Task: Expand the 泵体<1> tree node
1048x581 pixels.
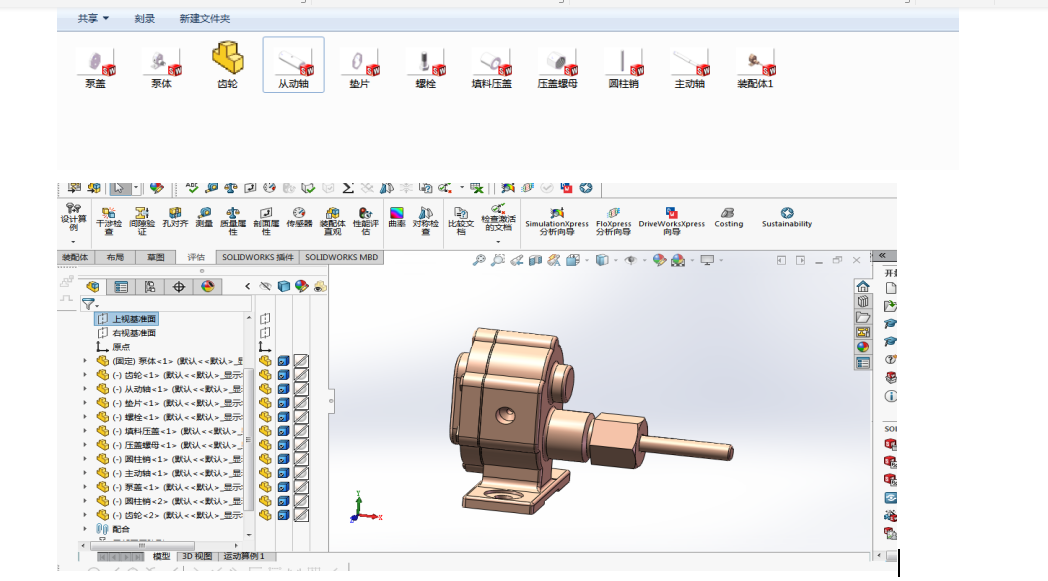Action: tap(85, 361)
